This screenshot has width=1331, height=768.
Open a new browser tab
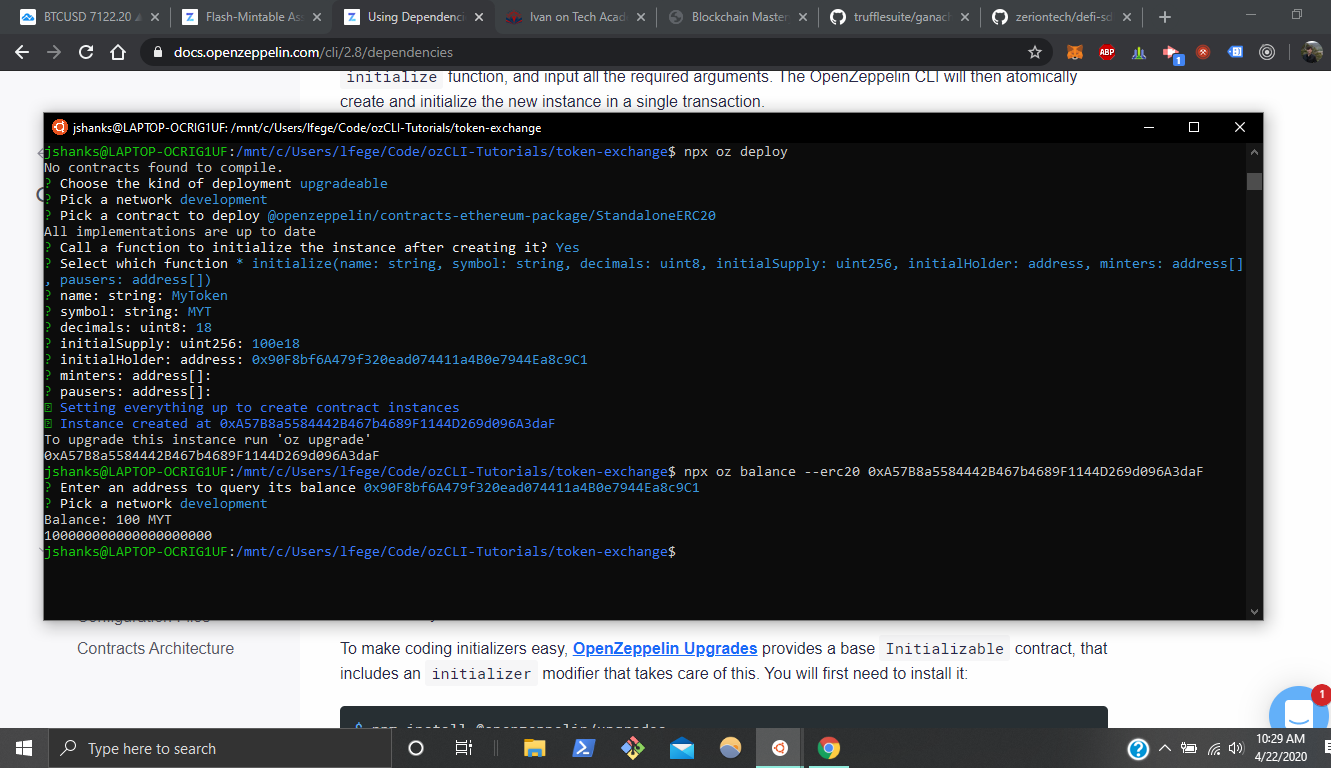point(1165,17)
